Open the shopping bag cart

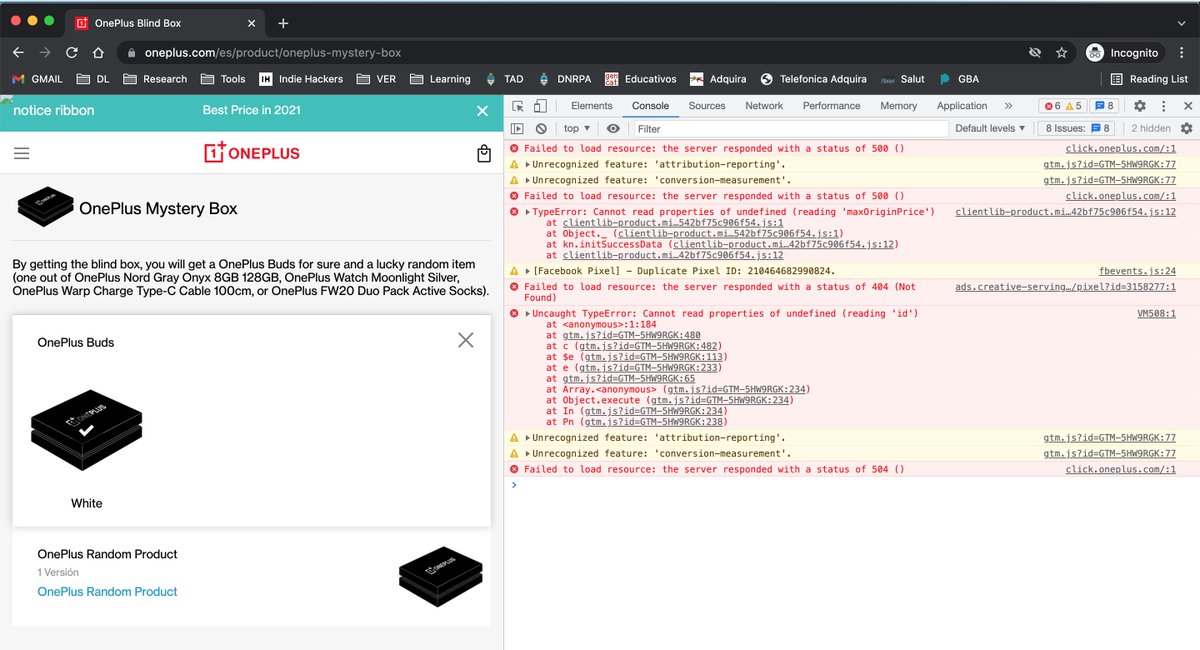click(x=484, y=153)
